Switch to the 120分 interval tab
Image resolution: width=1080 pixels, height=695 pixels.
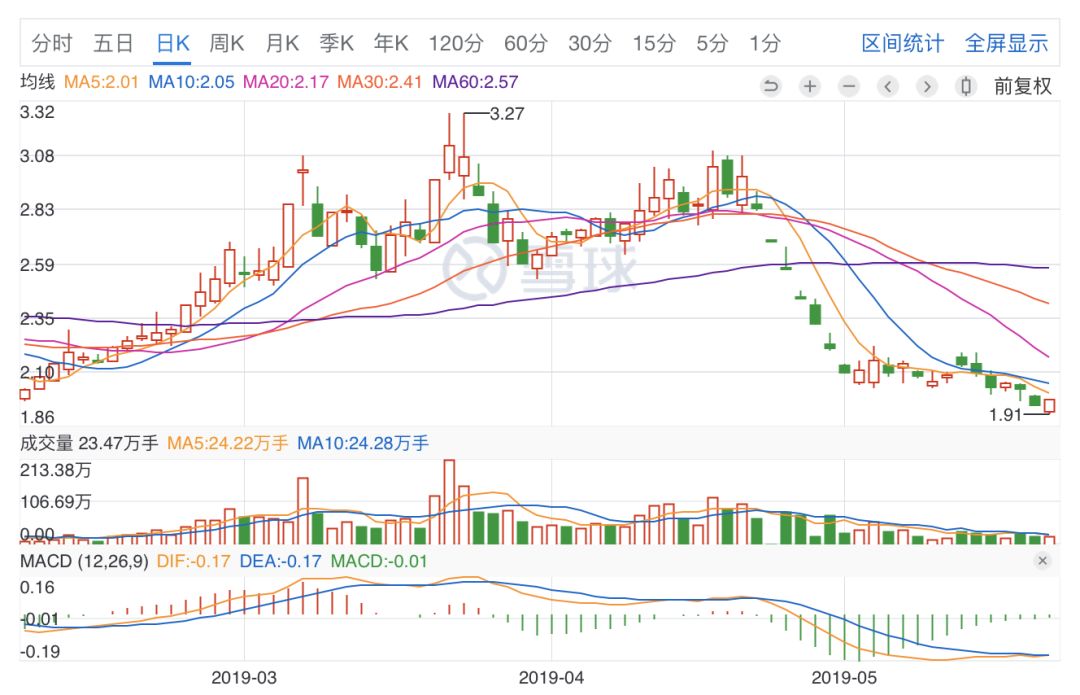coord(455,43)
